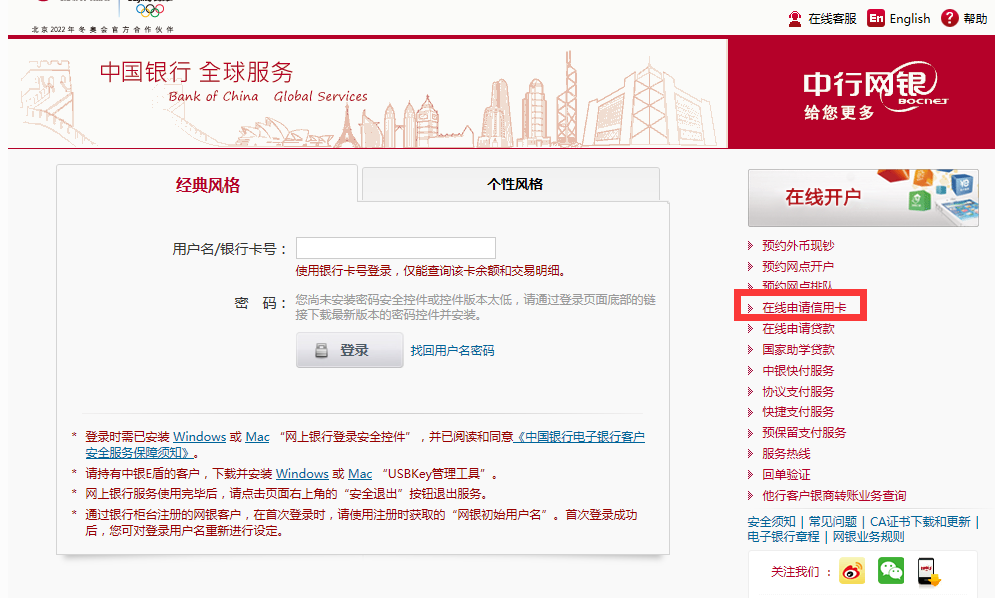Open the 他行客户跟商转账业务查询 link

tap(833, 496)
